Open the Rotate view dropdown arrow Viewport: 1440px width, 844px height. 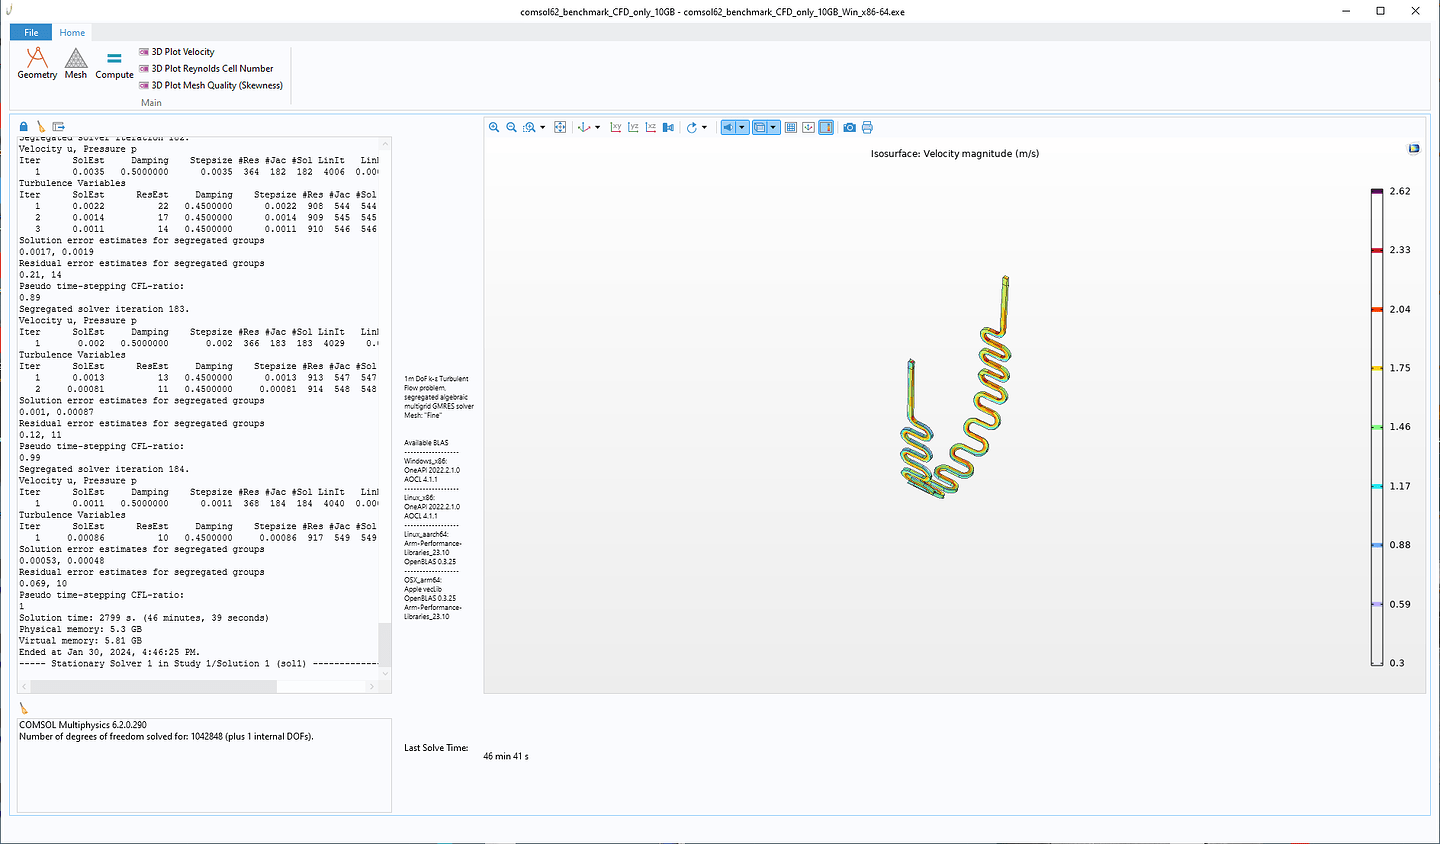pyautogui.click(x=704, y=127)
